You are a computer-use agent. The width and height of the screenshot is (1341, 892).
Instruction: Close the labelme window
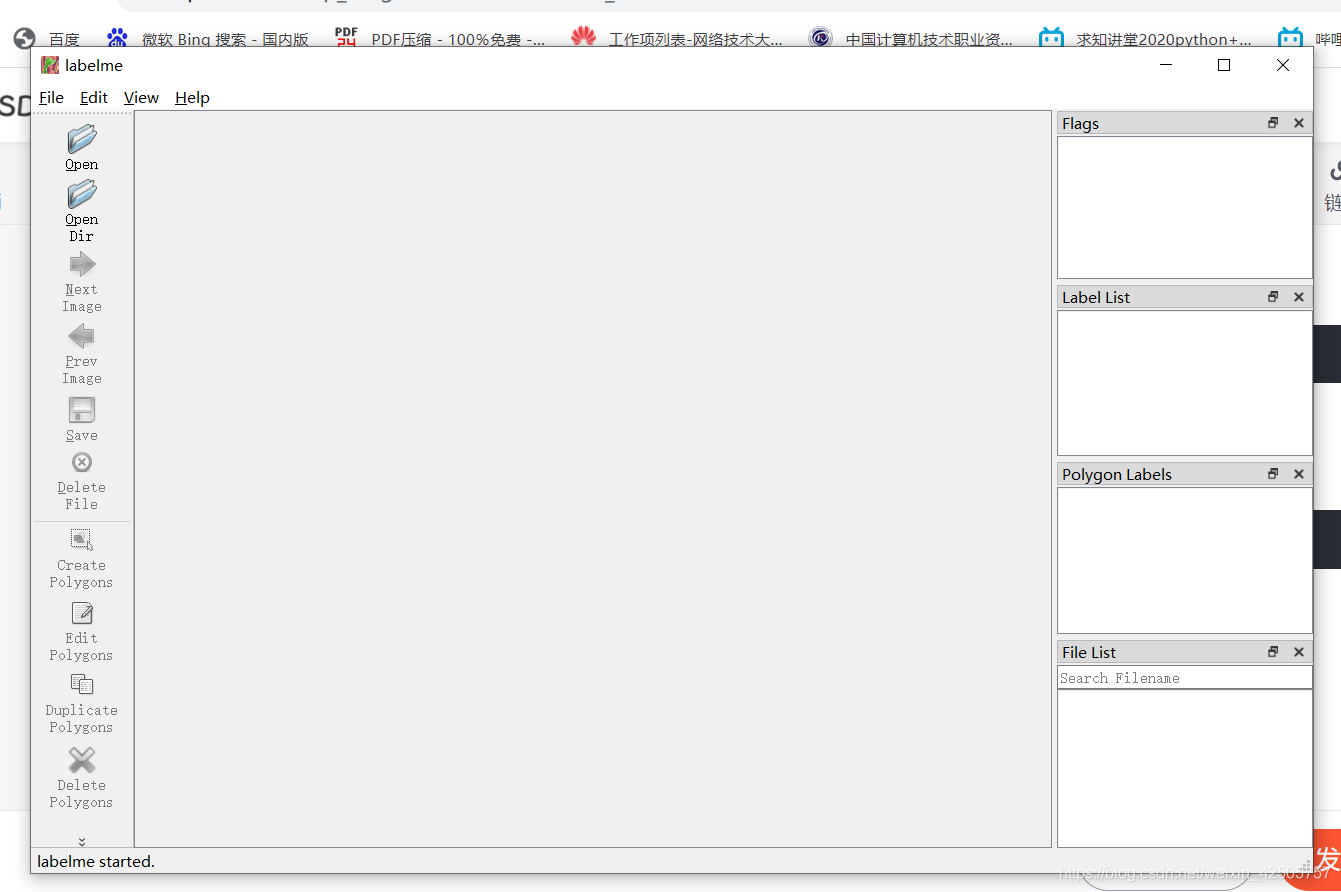click(1283, 65)
